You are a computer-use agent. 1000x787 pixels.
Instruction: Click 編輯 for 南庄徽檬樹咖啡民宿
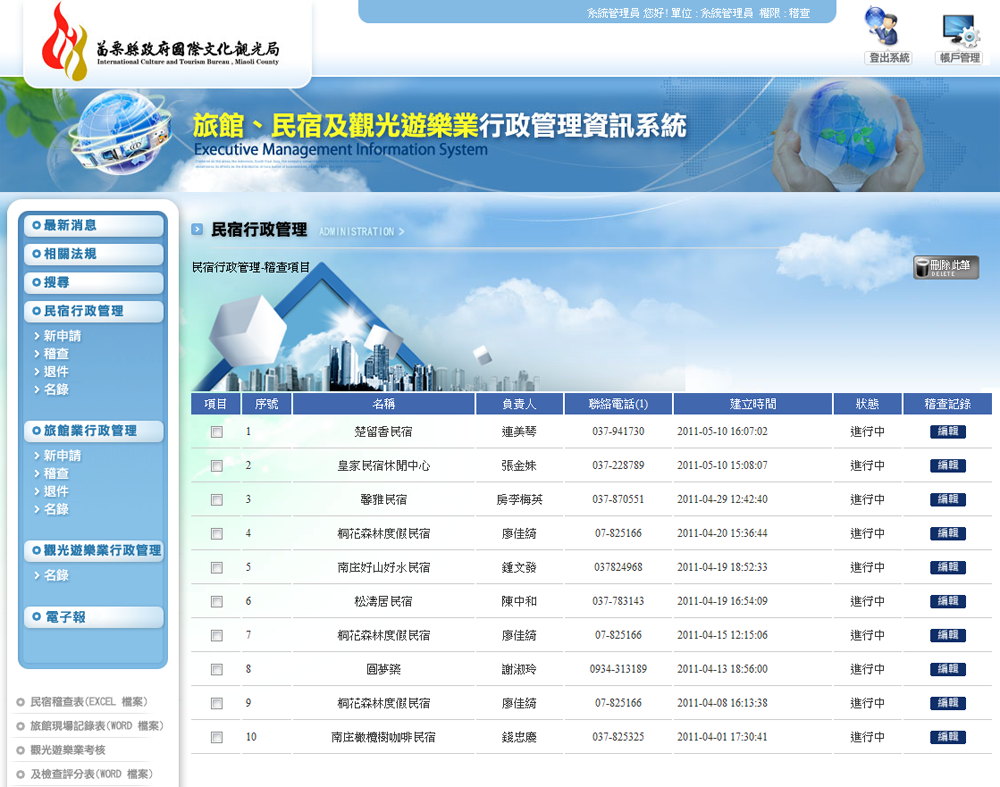947,737
